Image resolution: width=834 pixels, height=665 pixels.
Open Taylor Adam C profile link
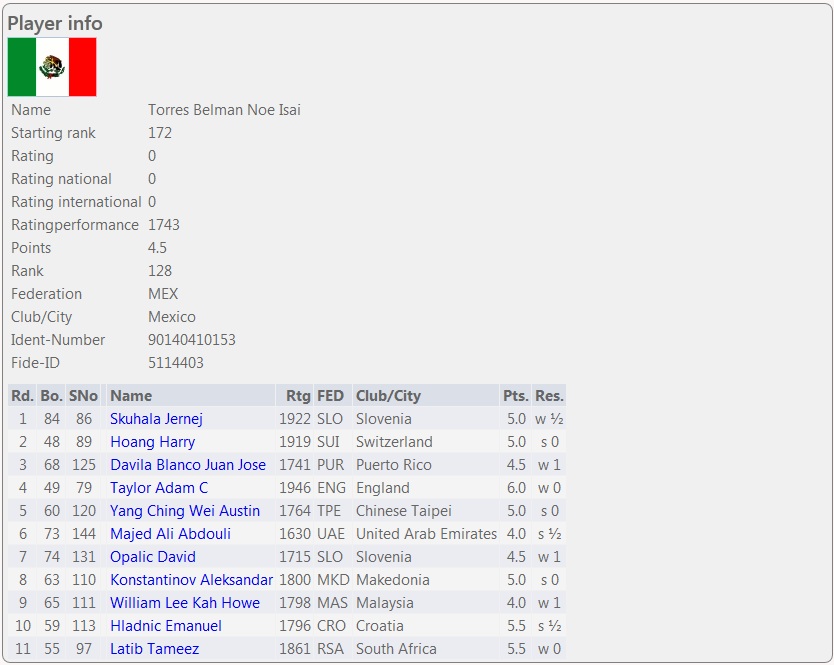pos(159,488)
